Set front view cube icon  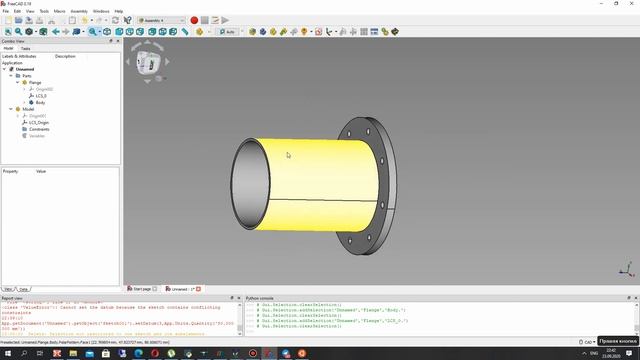pos(119,32)
